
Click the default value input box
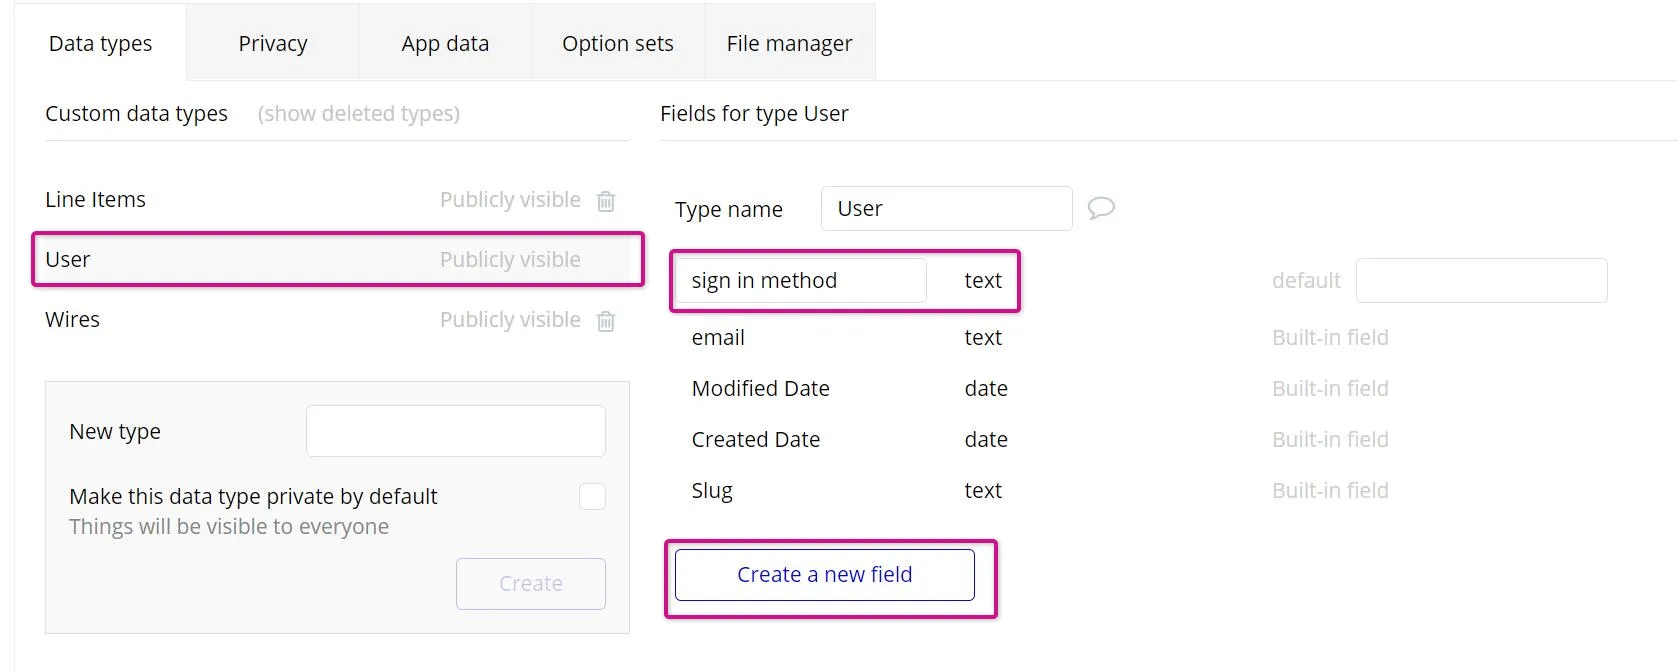point(1482,281)
